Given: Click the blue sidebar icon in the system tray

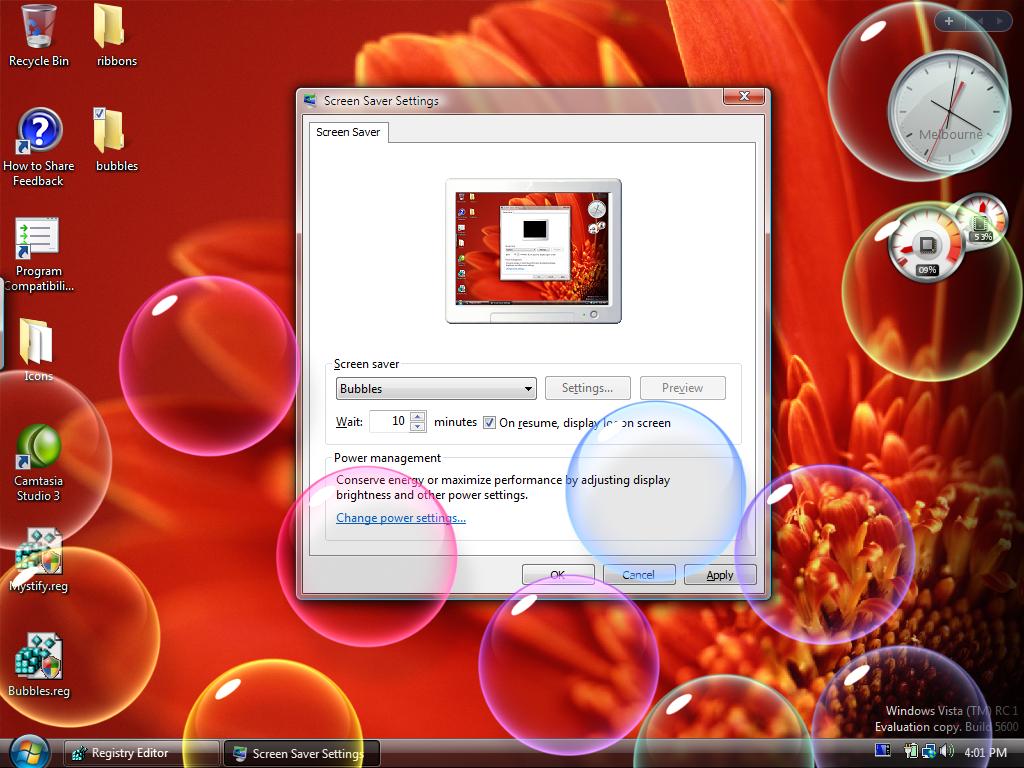Looking at the screenshot, I should 882,751.
